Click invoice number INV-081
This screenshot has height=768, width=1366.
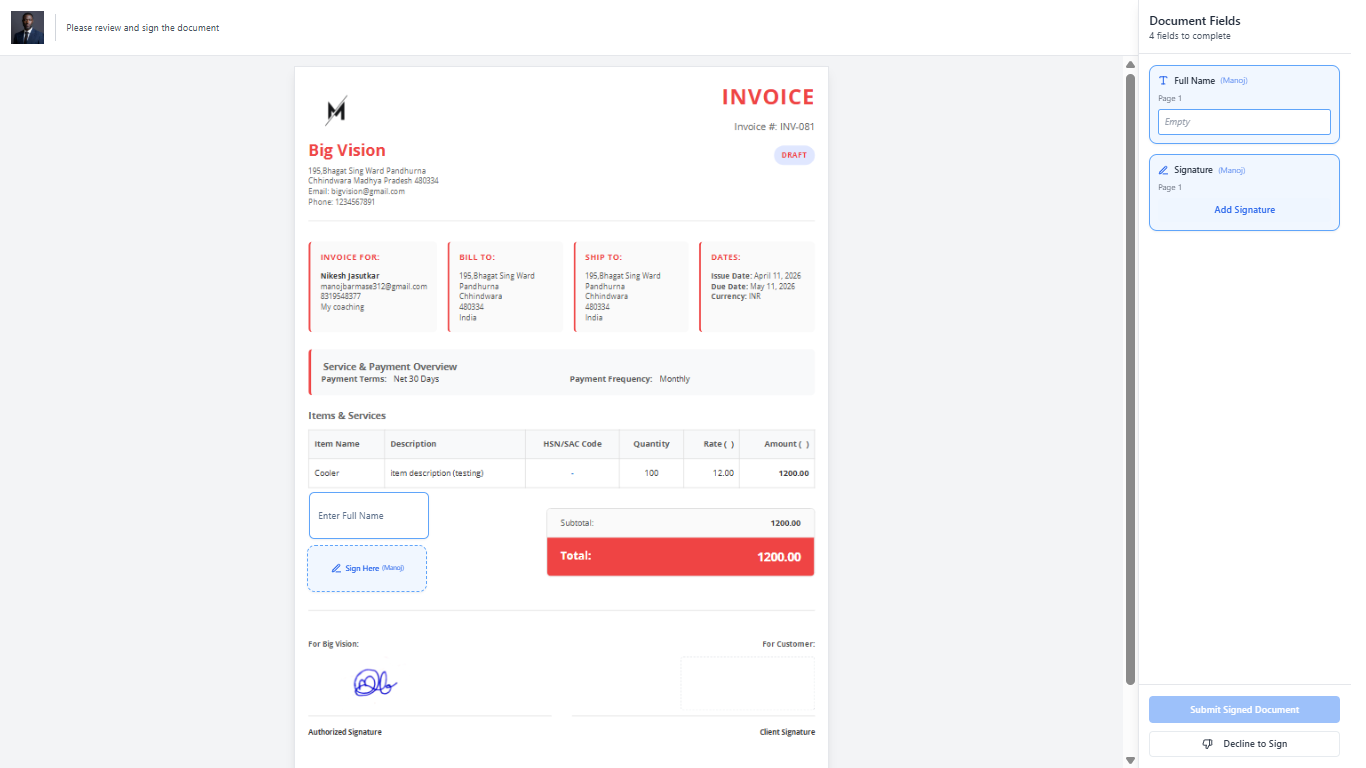[774, 127]
